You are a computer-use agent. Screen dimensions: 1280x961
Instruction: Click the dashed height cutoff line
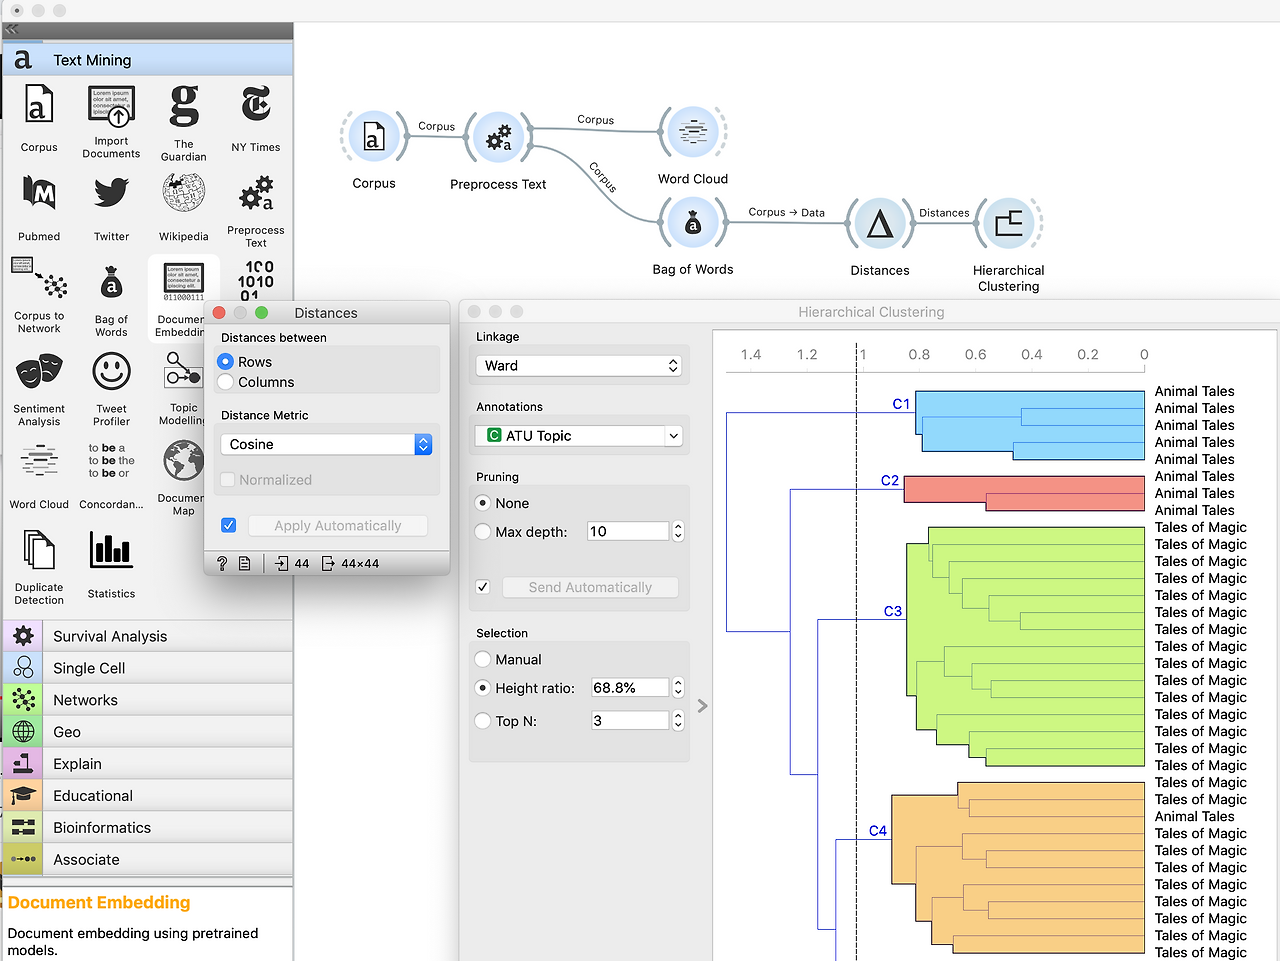(857, 650)
